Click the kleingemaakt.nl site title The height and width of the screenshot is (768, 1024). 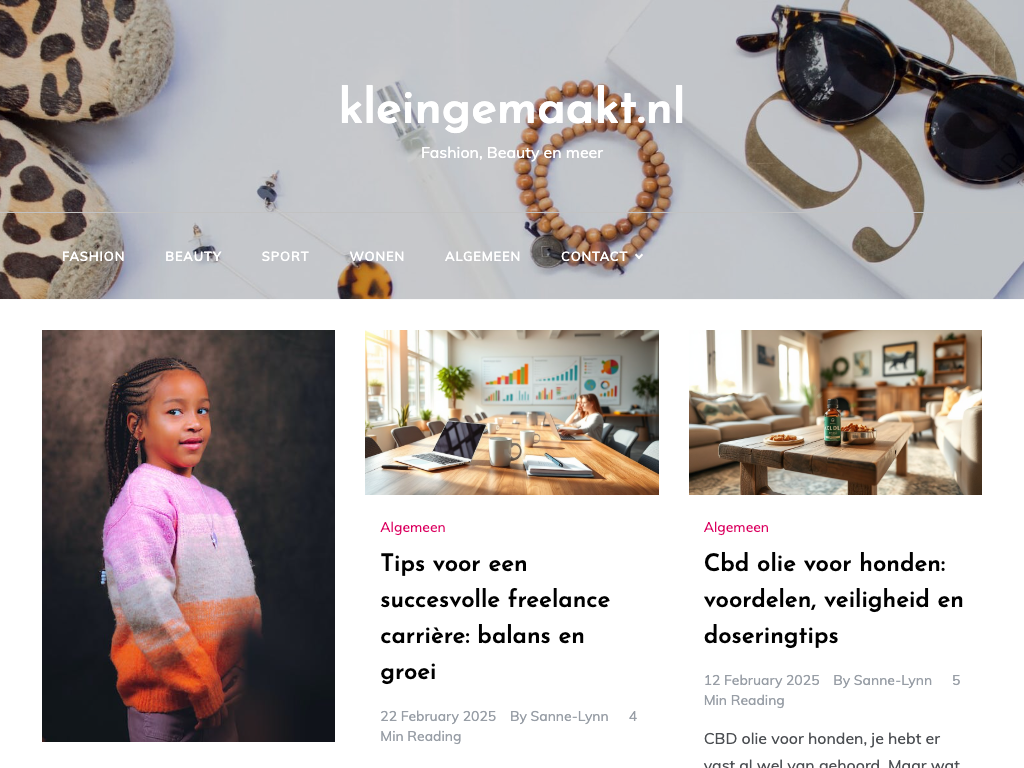512,106
